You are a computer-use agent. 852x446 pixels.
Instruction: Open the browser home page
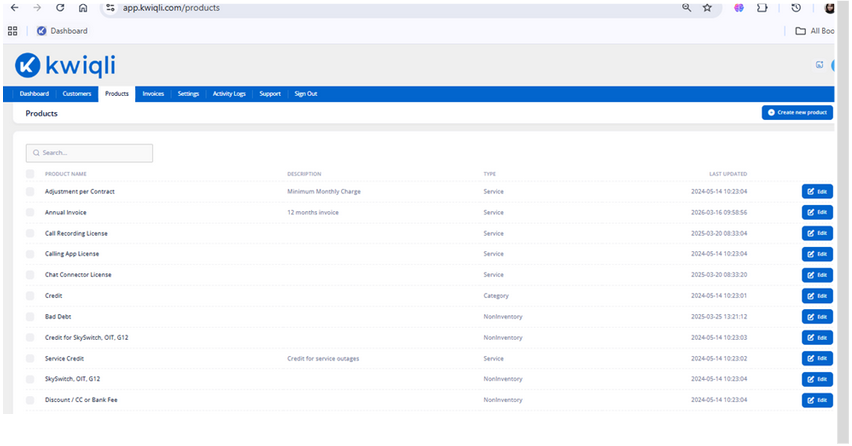83,8
